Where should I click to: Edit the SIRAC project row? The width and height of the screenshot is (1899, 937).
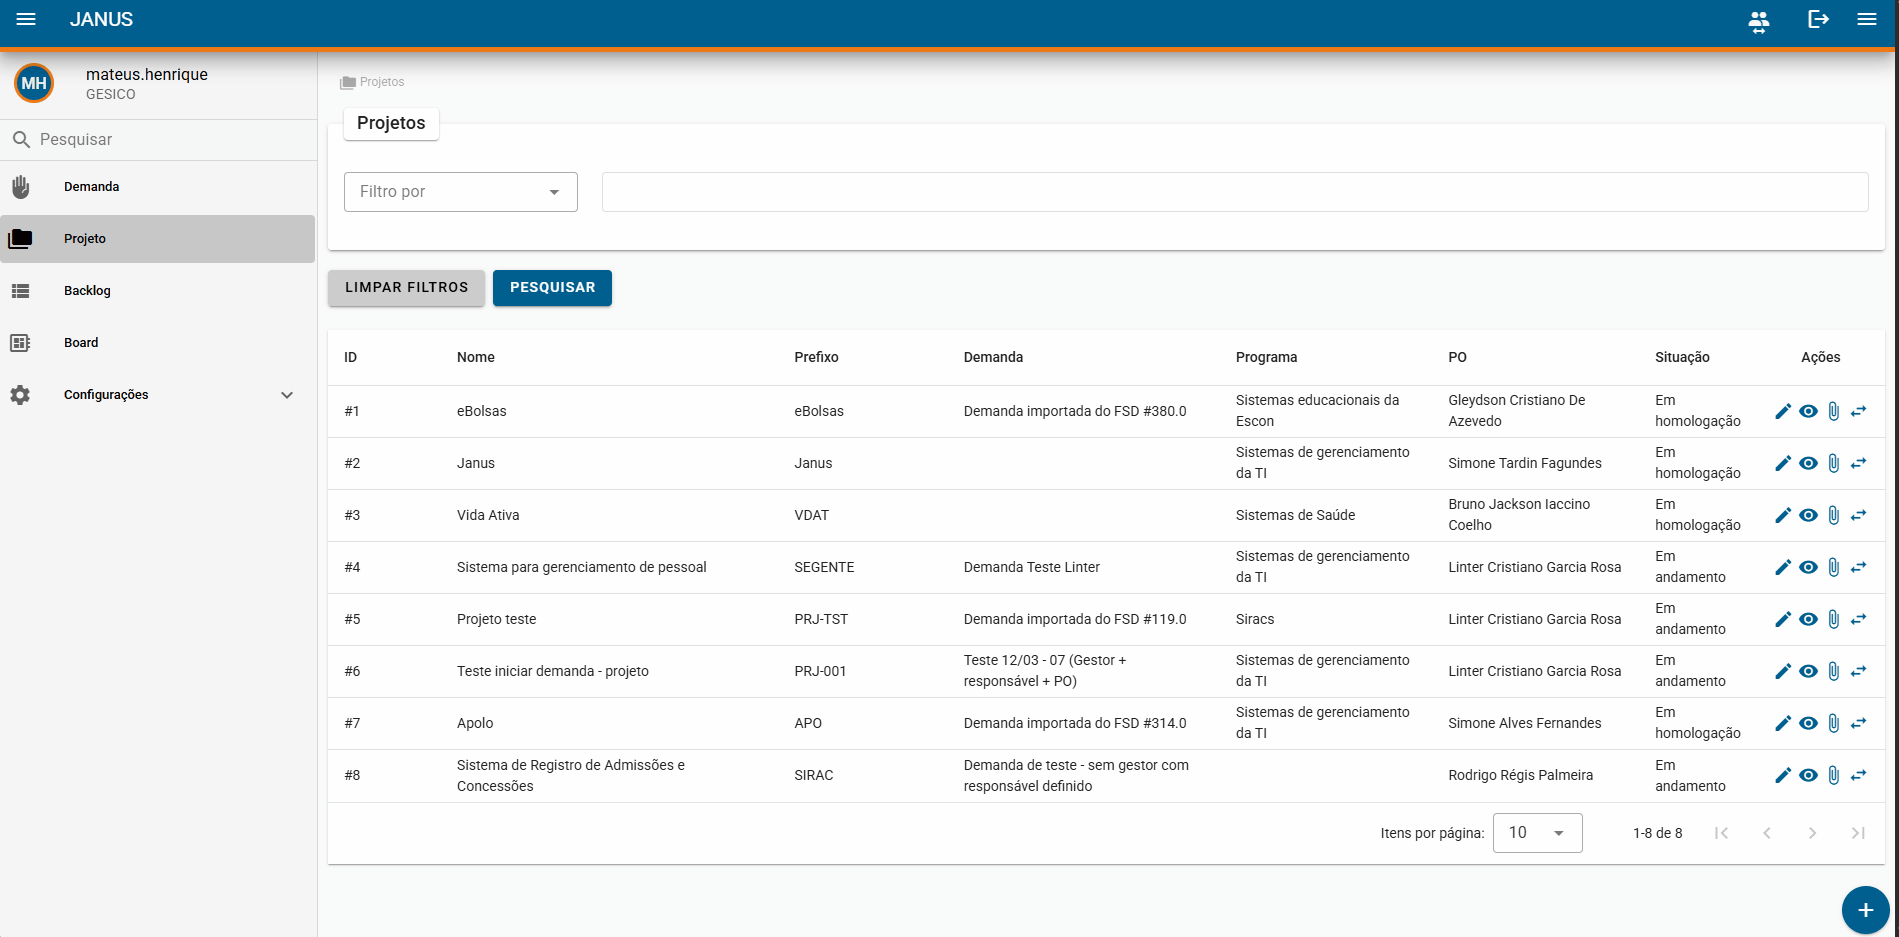1783,775
